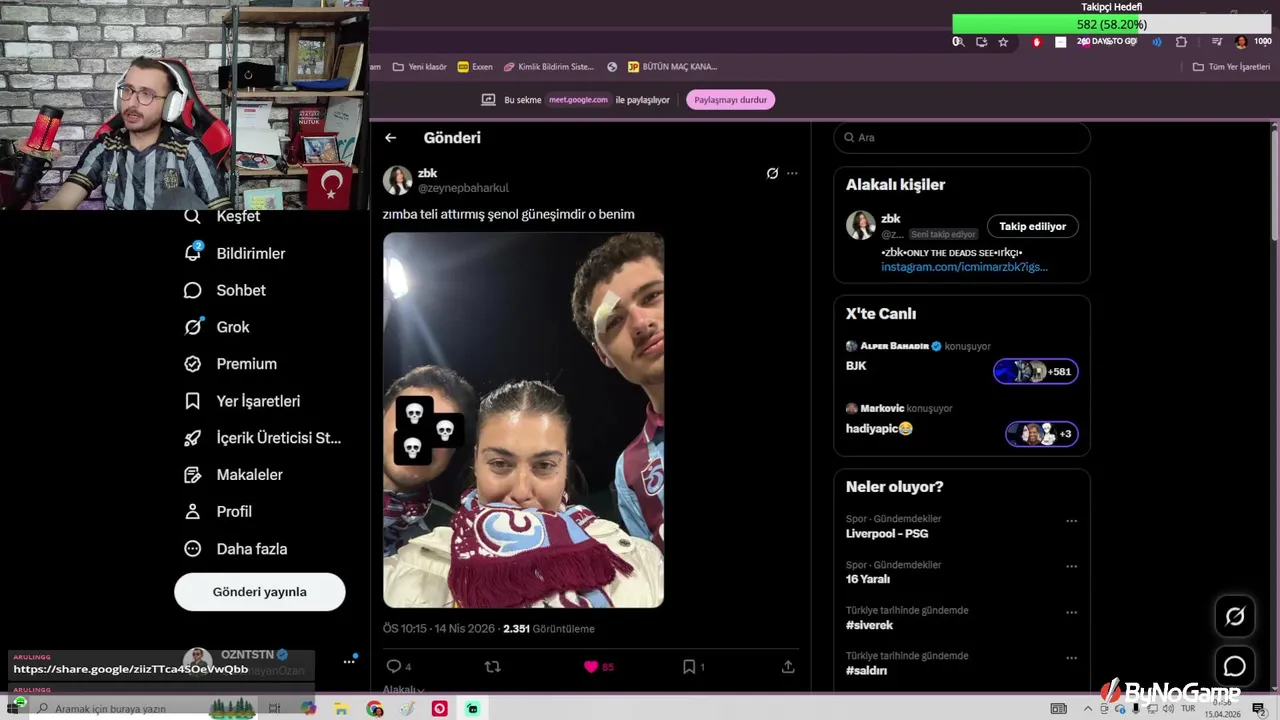This screenshot has height=720, width=1280.
Task: Open the red stop-hand blocker extension
Action: (x=1036, y=42)
